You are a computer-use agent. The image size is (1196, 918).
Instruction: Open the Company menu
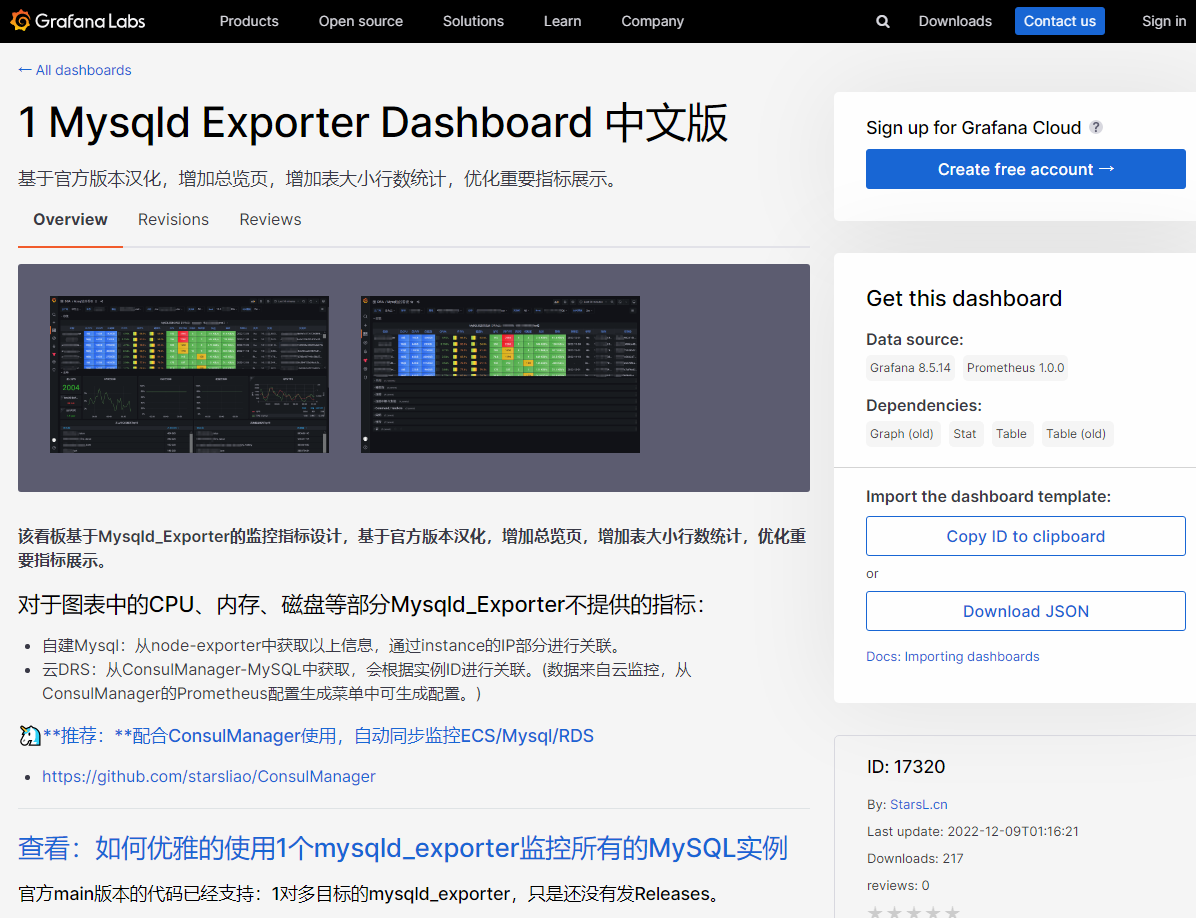click(652, 21)
